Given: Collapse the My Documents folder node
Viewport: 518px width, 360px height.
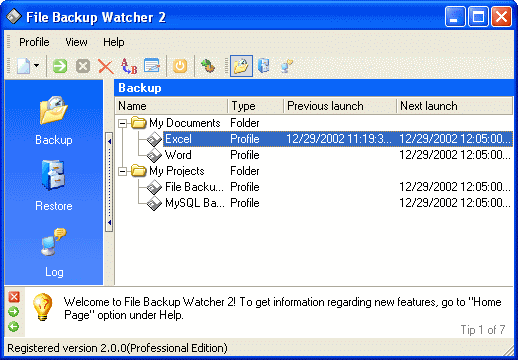Looking at the screenshot, I should 123,124.
